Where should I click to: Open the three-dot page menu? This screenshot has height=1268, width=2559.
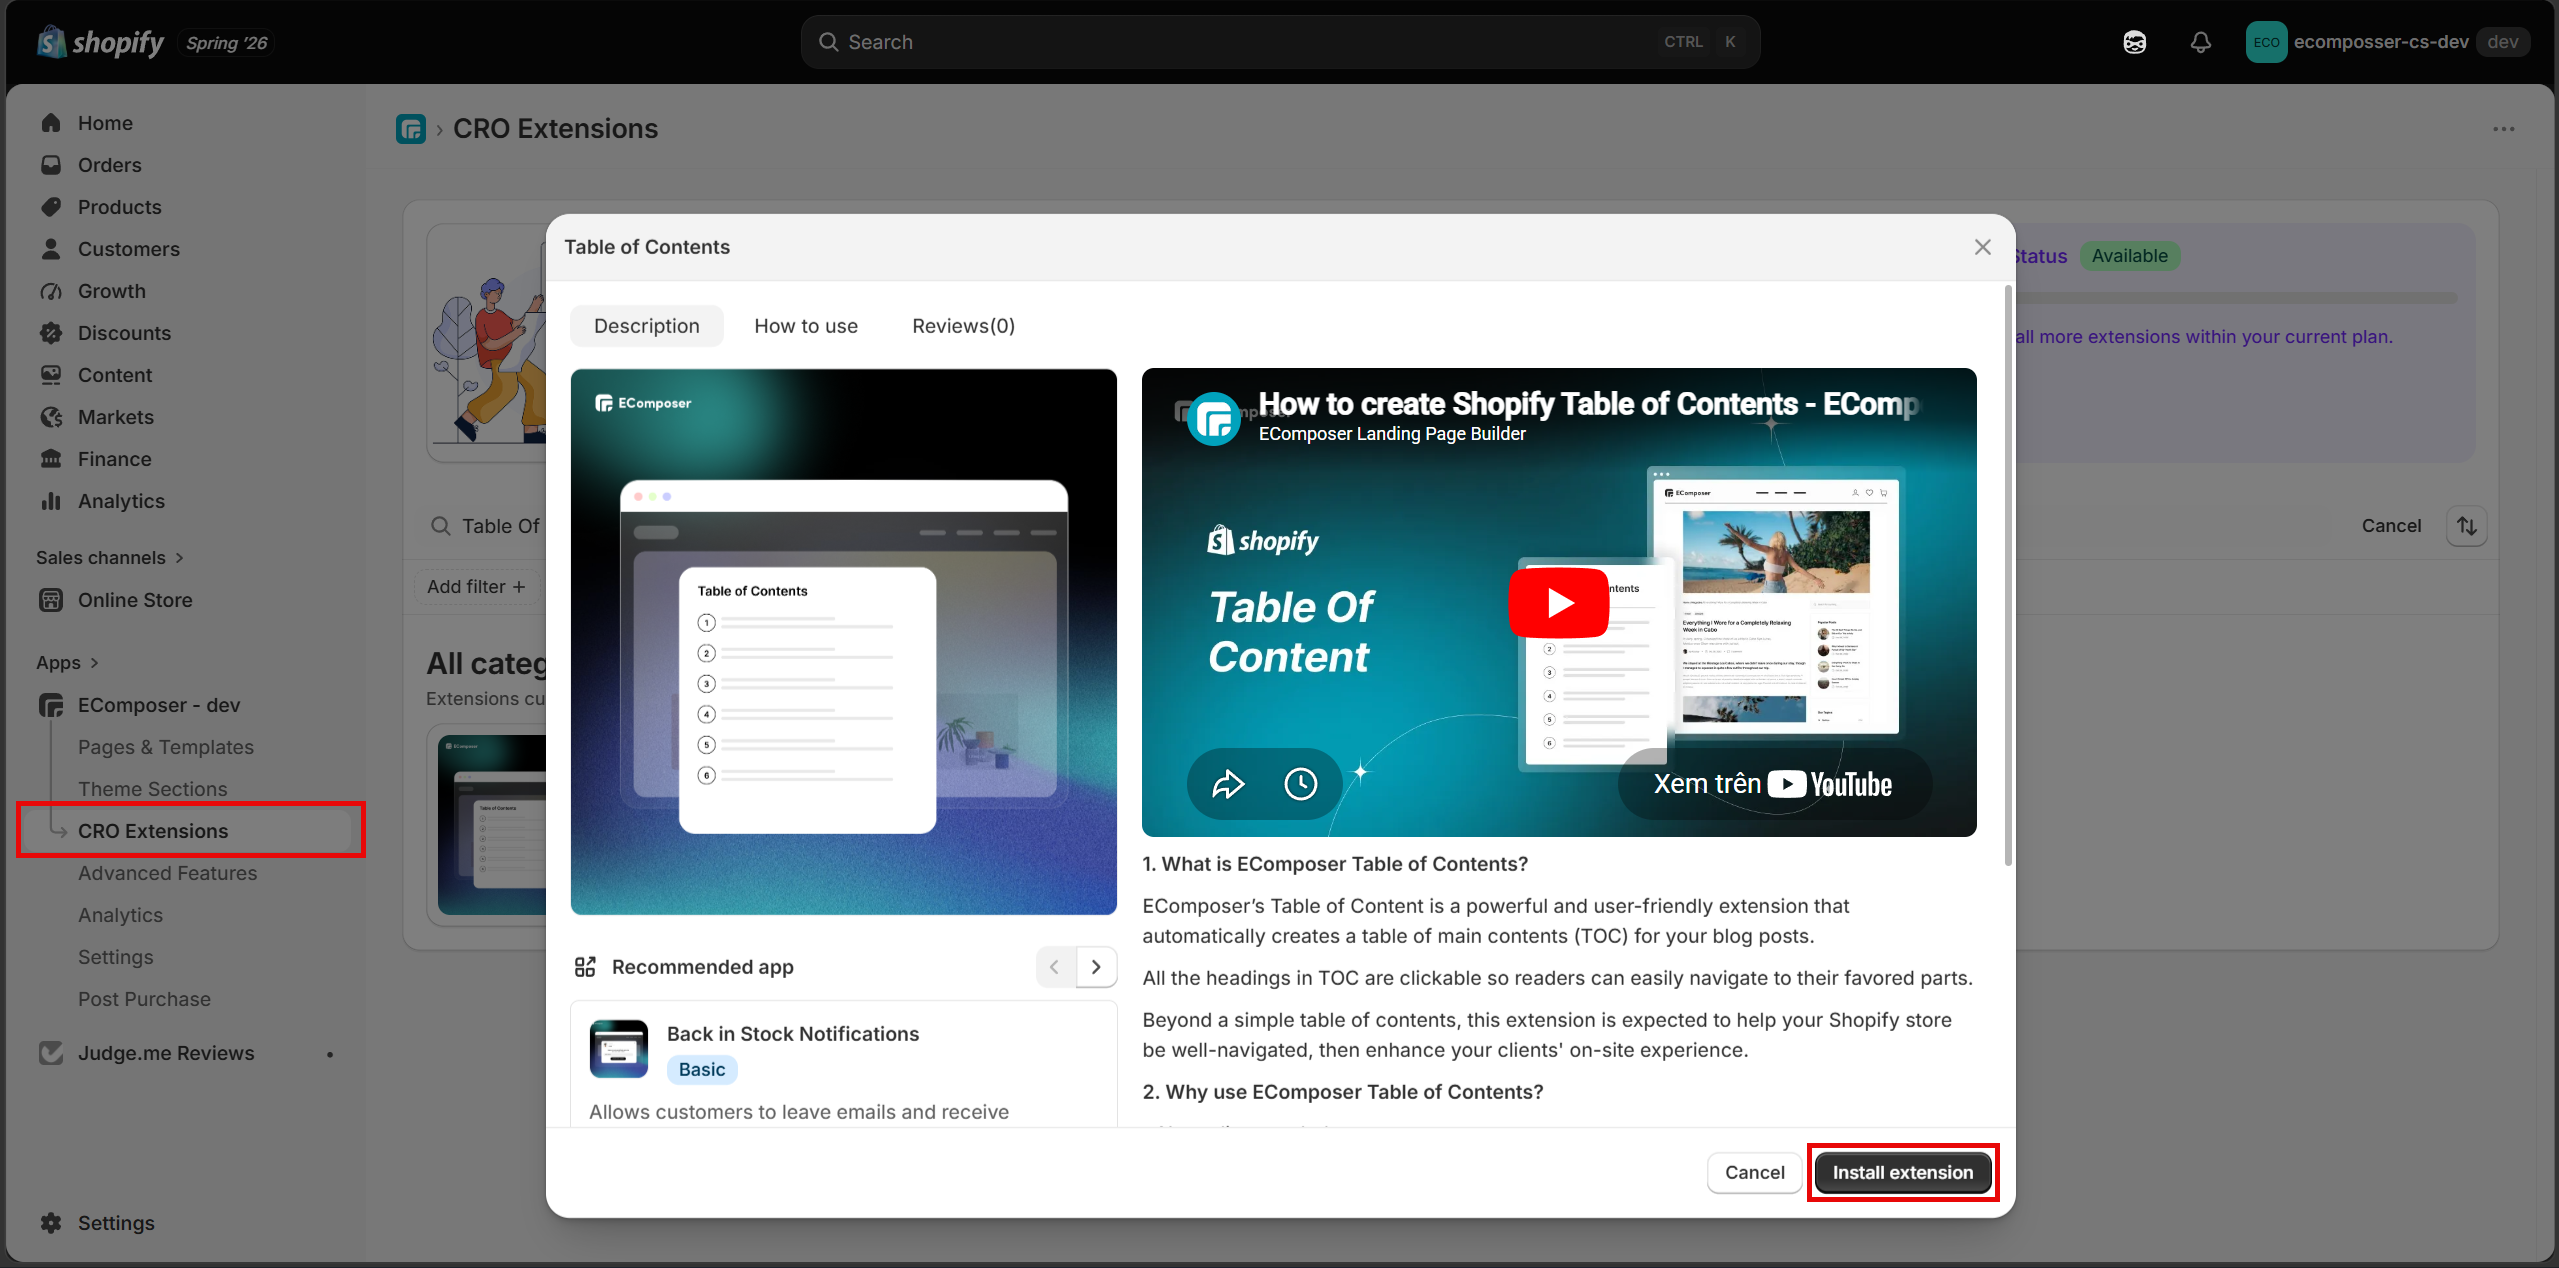2503,129
